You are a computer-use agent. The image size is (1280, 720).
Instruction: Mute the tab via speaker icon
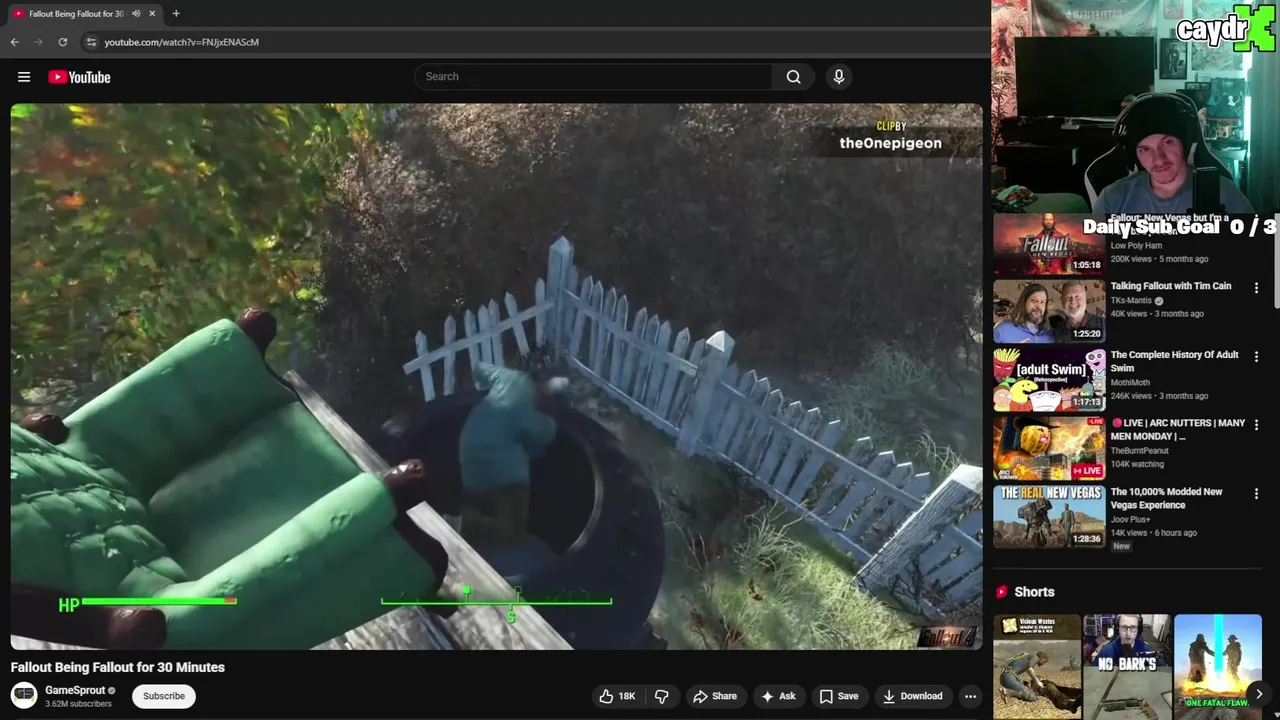pyautogui.click(x=135, y=14)
